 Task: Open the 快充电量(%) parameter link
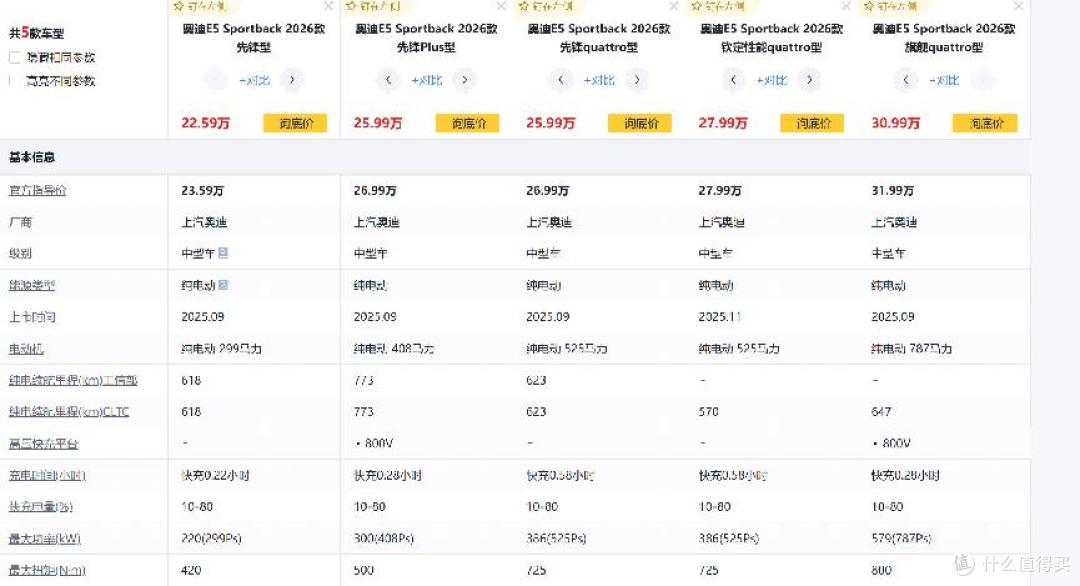coord(41,507)
